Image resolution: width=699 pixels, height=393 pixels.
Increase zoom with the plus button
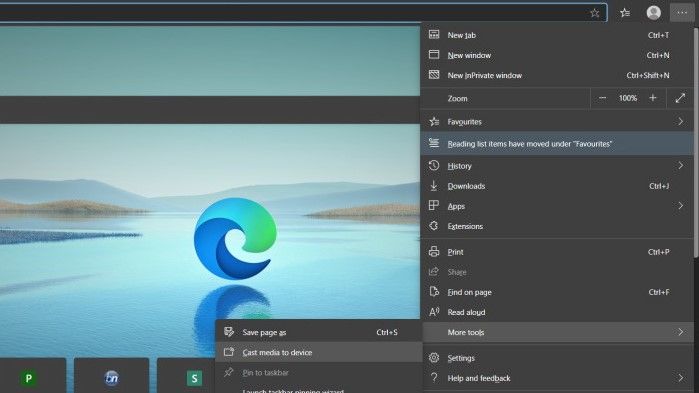653,98
